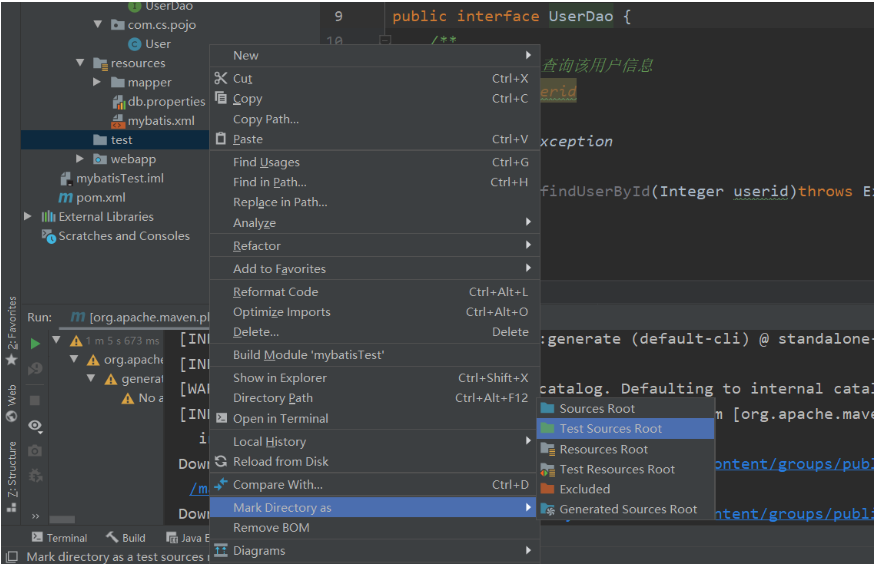Click the Compare With icon
875x564 pixels.
click(221, 484)
